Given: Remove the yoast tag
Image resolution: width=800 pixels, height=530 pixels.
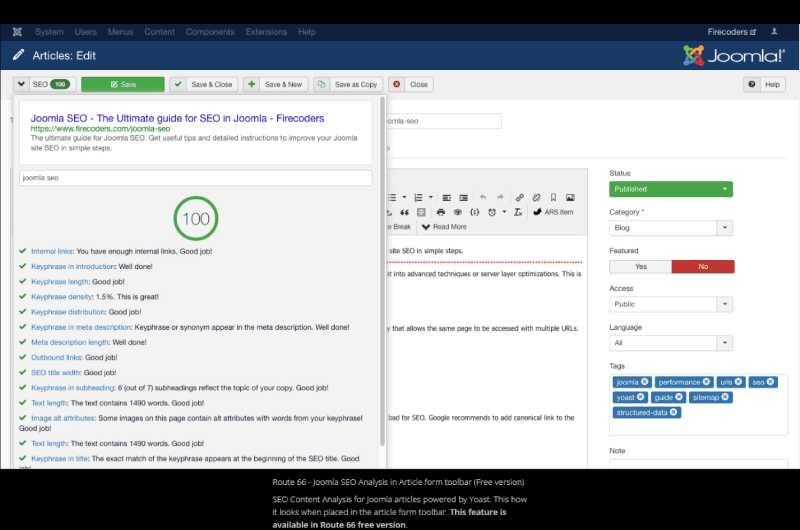Looking at the screenshot, I should point(640,397).
